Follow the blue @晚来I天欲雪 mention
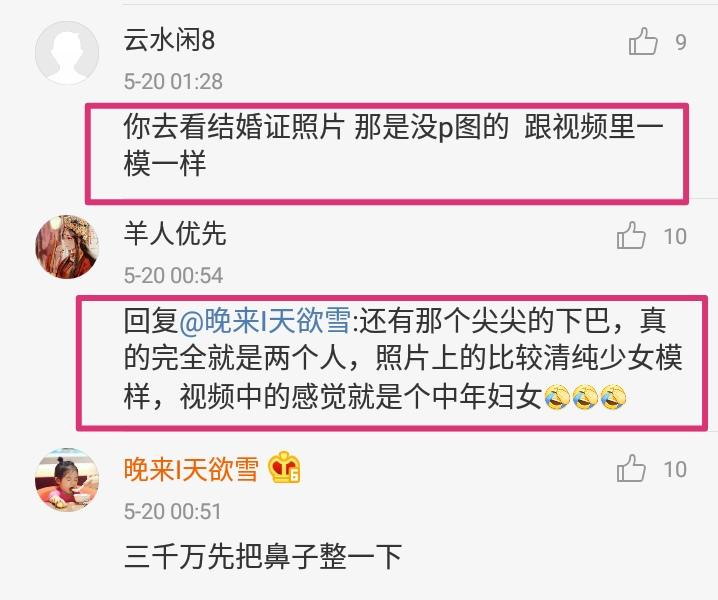This screenshot has height=600, width=718. tap(265, 320)
